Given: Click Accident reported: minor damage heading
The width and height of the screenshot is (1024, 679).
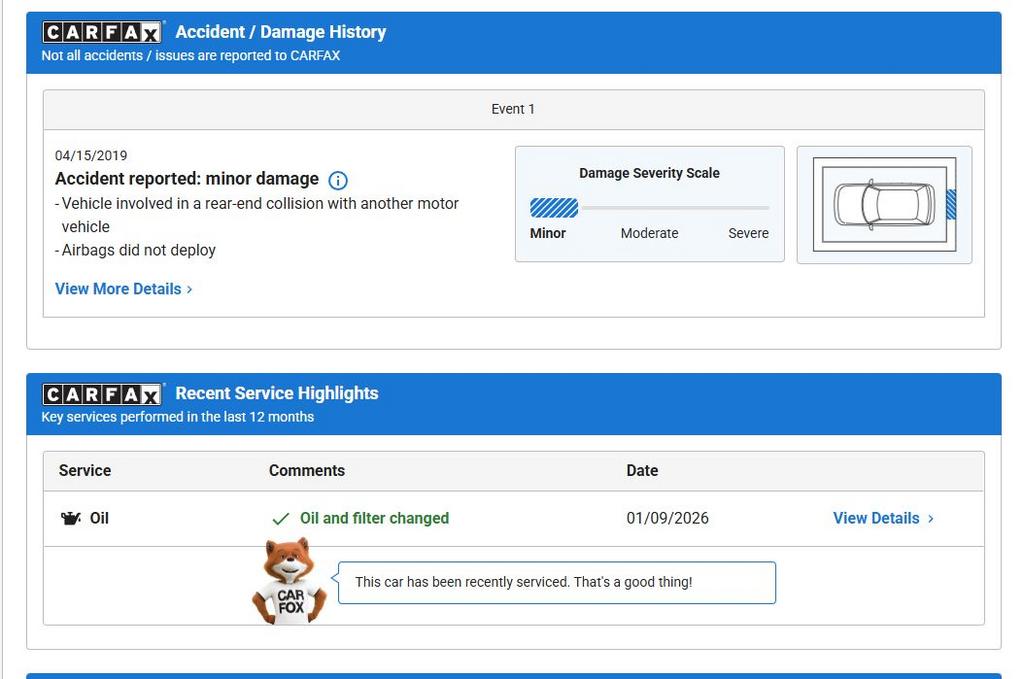Looking at the screenshot, I should click(x=187, y=179).
